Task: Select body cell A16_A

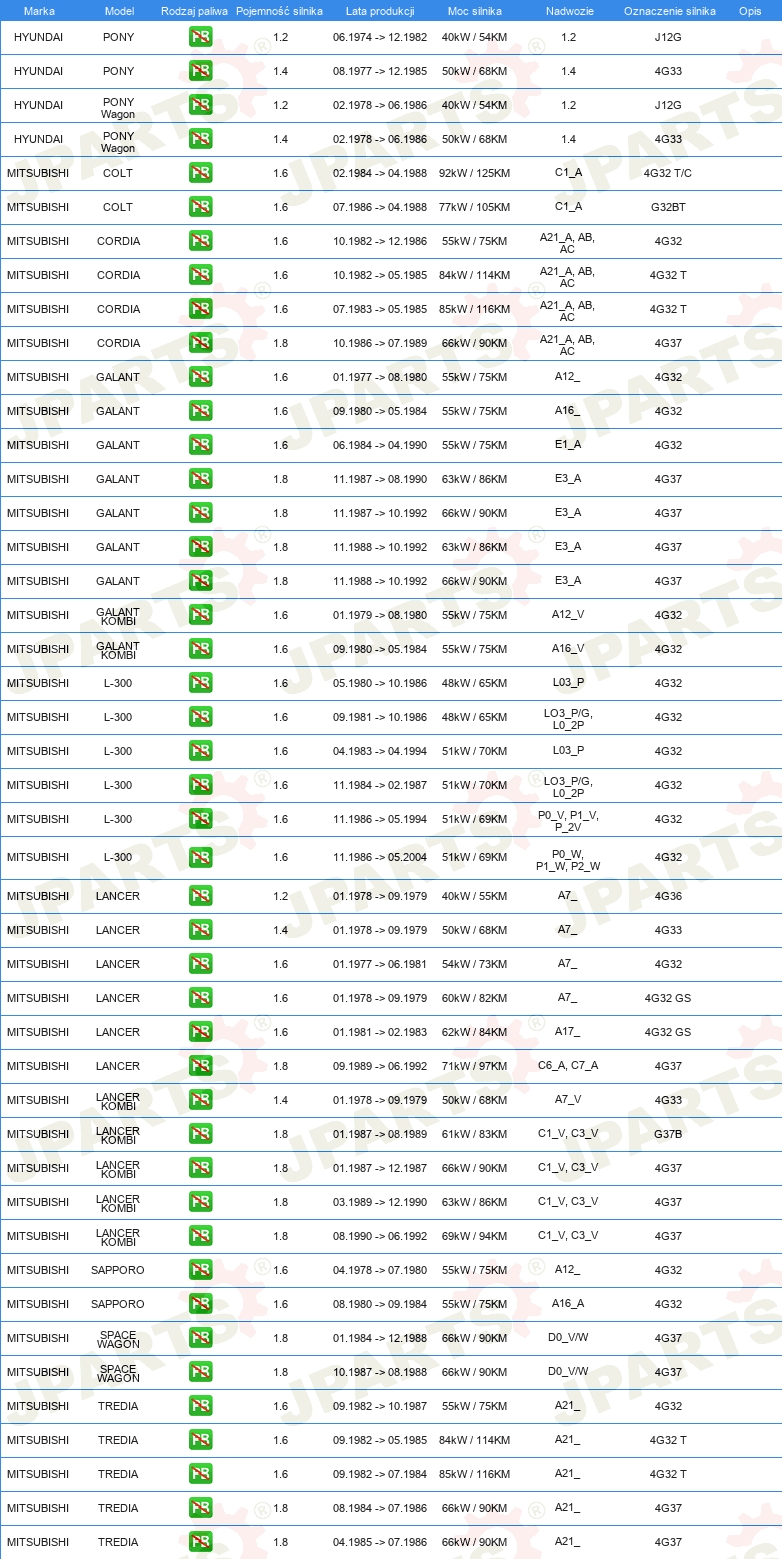Action: point(568,1304)
